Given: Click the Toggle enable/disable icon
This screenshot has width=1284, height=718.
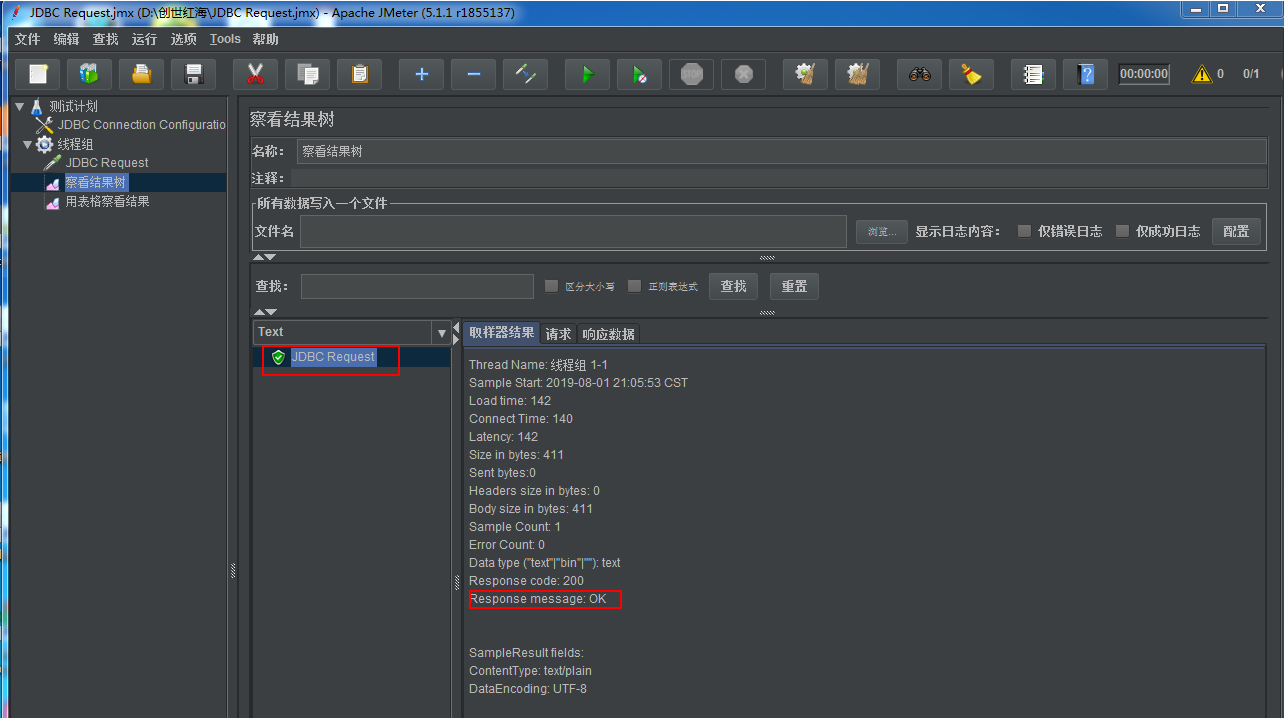Looking at the screenshot, I should pyautogui.click(x=526, y=74).
